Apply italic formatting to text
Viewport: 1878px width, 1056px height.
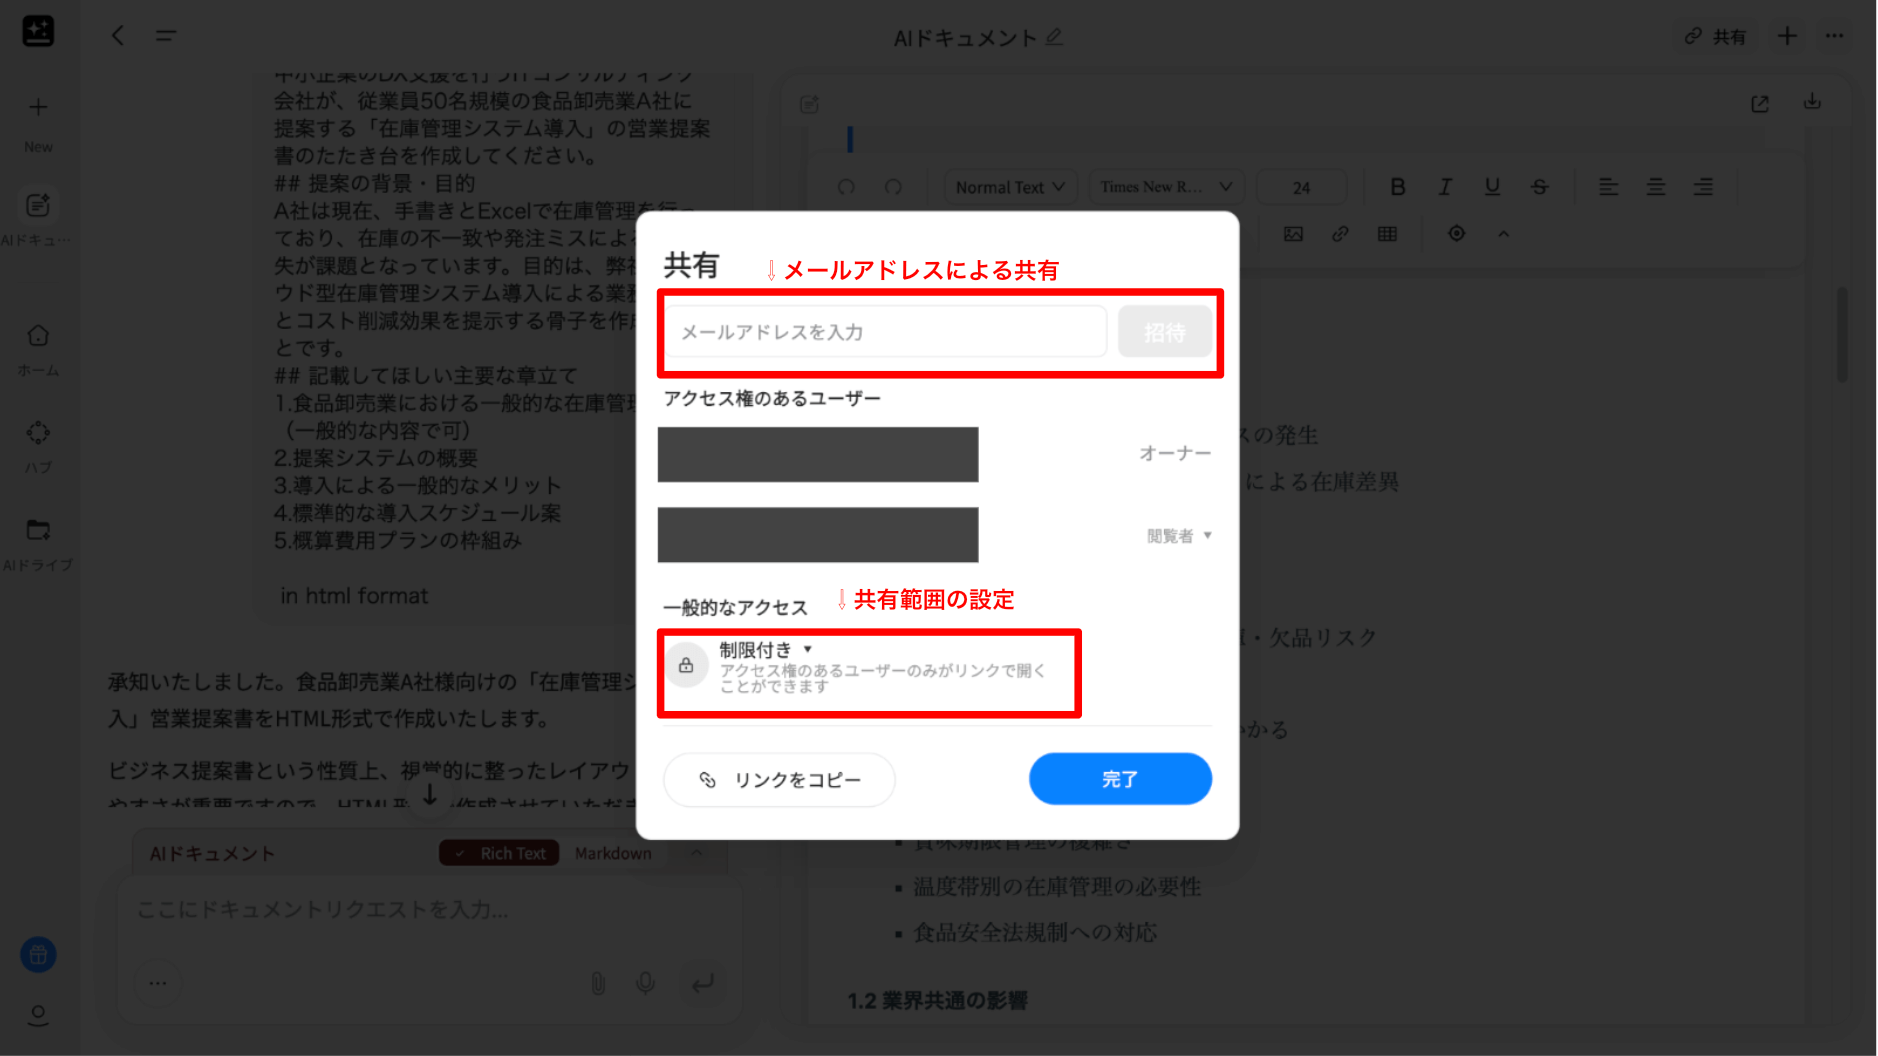1445,187
